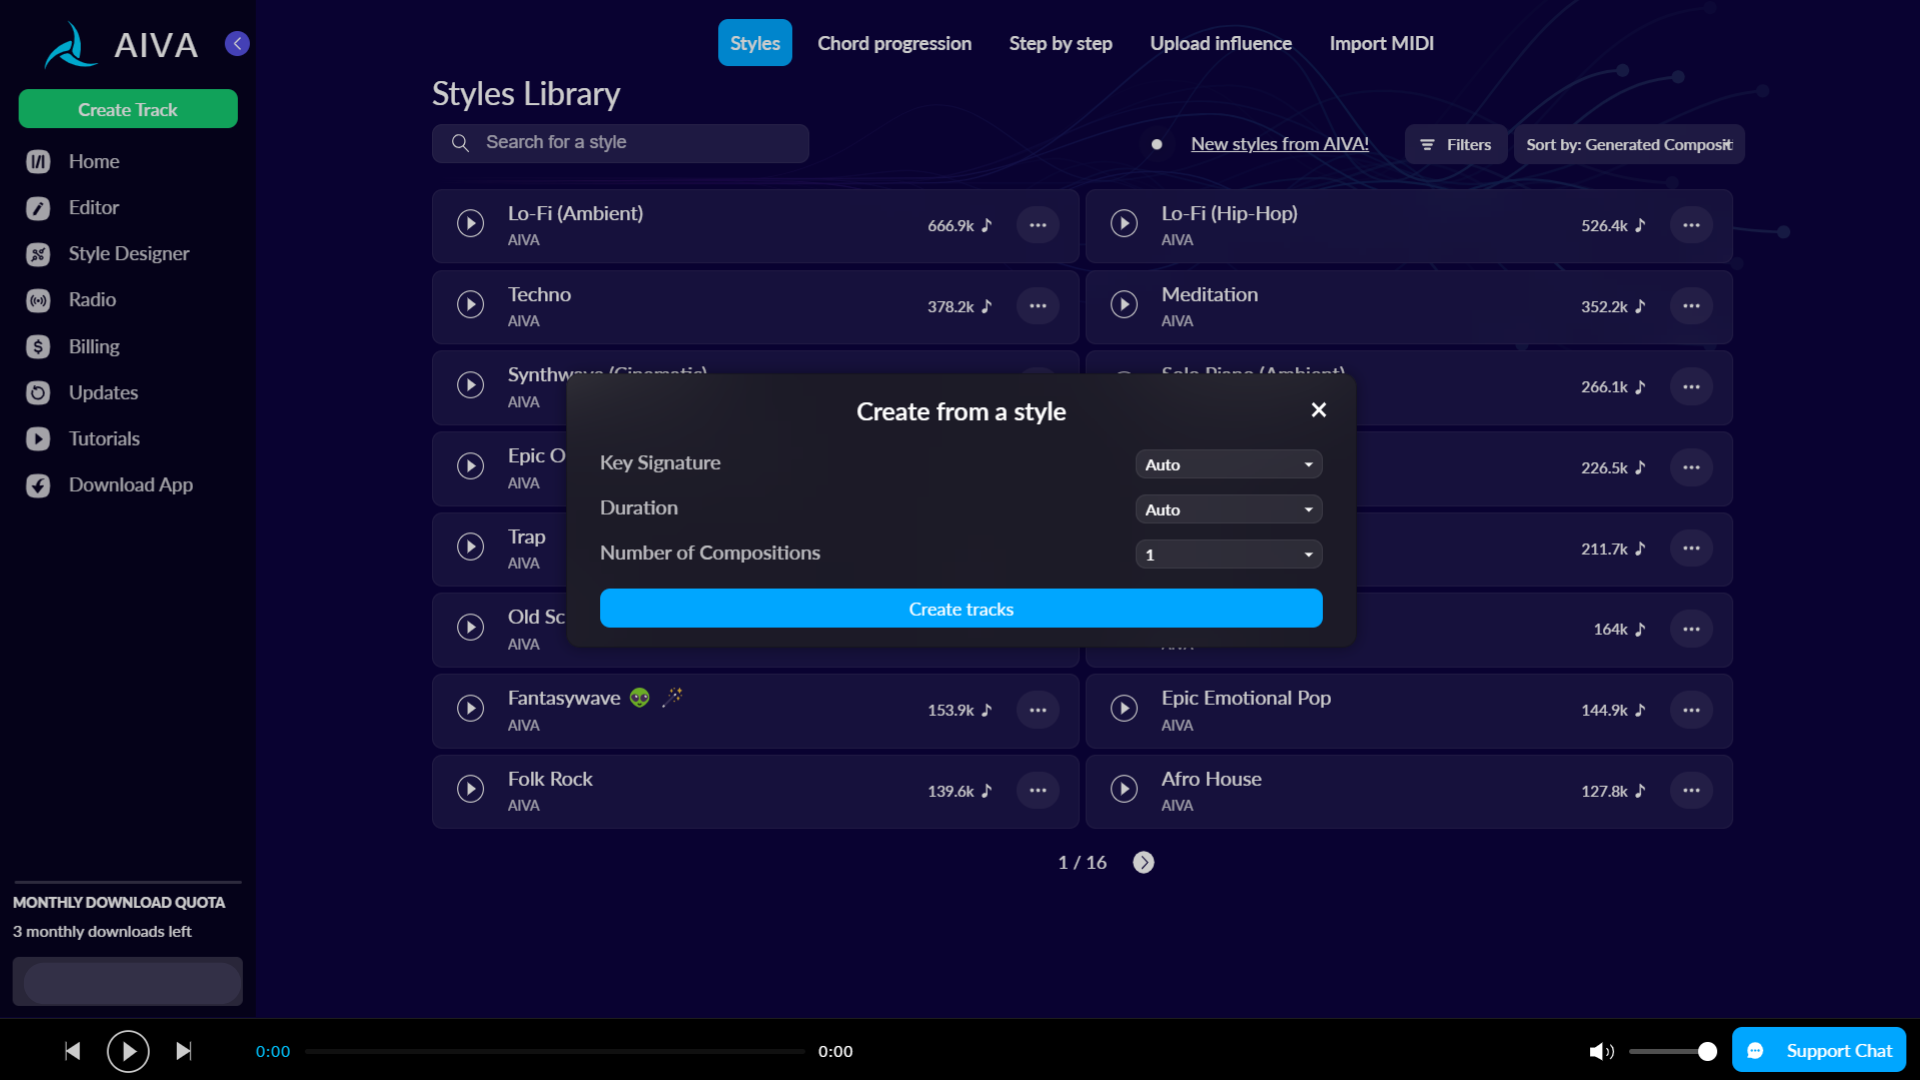This screenshot has width=1920, height=1080.
Task: Click the Billing dollar icon
Action: tap(38, 347)
